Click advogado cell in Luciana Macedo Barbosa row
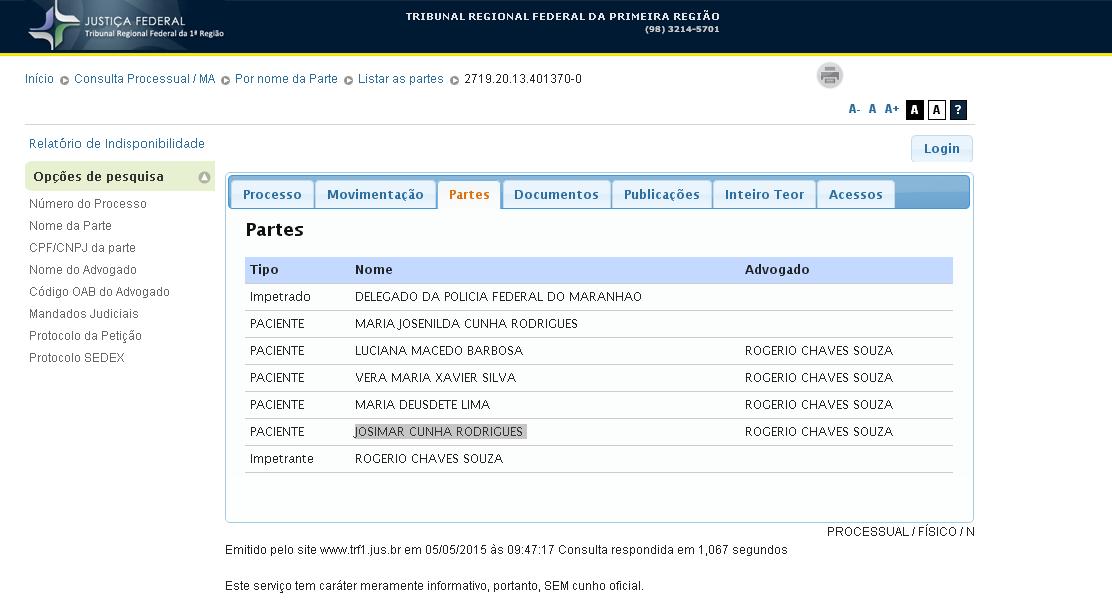The image size is (1112, 602). pyautogui.click(x=819, y=350)
